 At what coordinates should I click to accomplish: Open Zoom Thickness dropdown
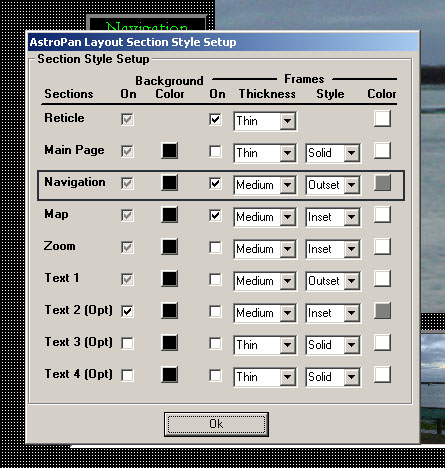click(x=265, y=249)
